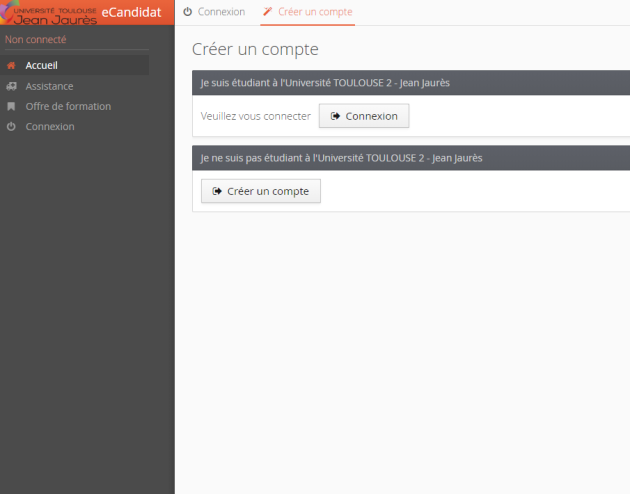Click the arrow icon inside Créer un compte button

(217, 191)
